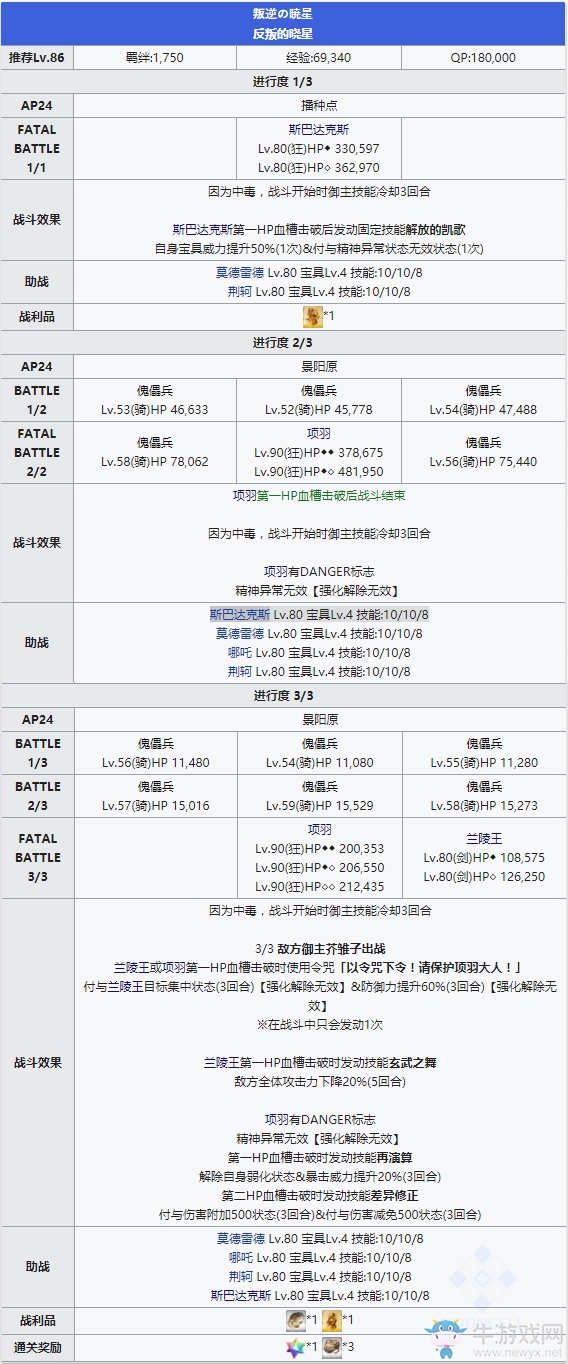Screen dimensions: 568x1364
Task: Click the 通关奖励 row label
Action: click(x=37, y=1347)
